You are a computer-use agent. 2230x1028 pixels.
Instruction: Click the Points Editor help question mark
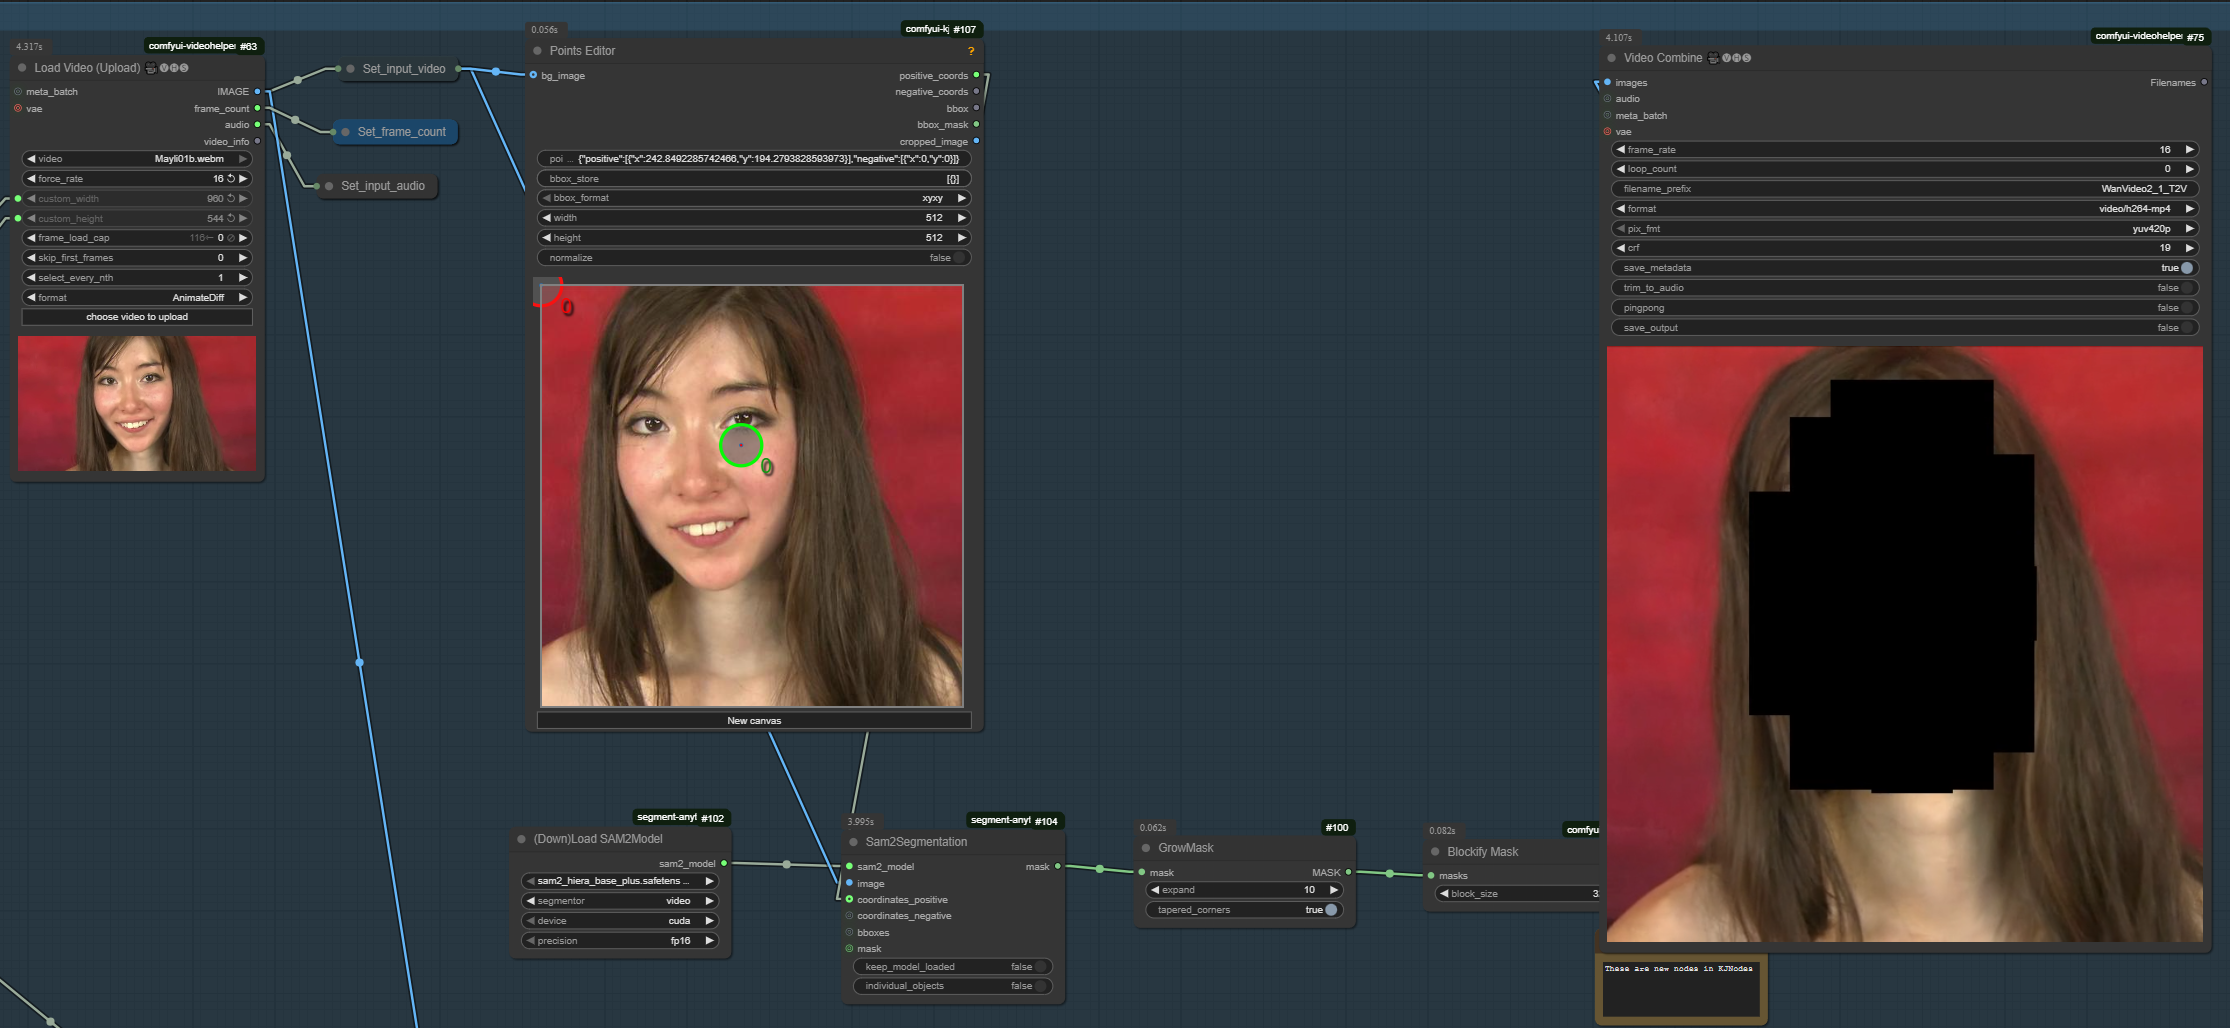tap(970, 51)
